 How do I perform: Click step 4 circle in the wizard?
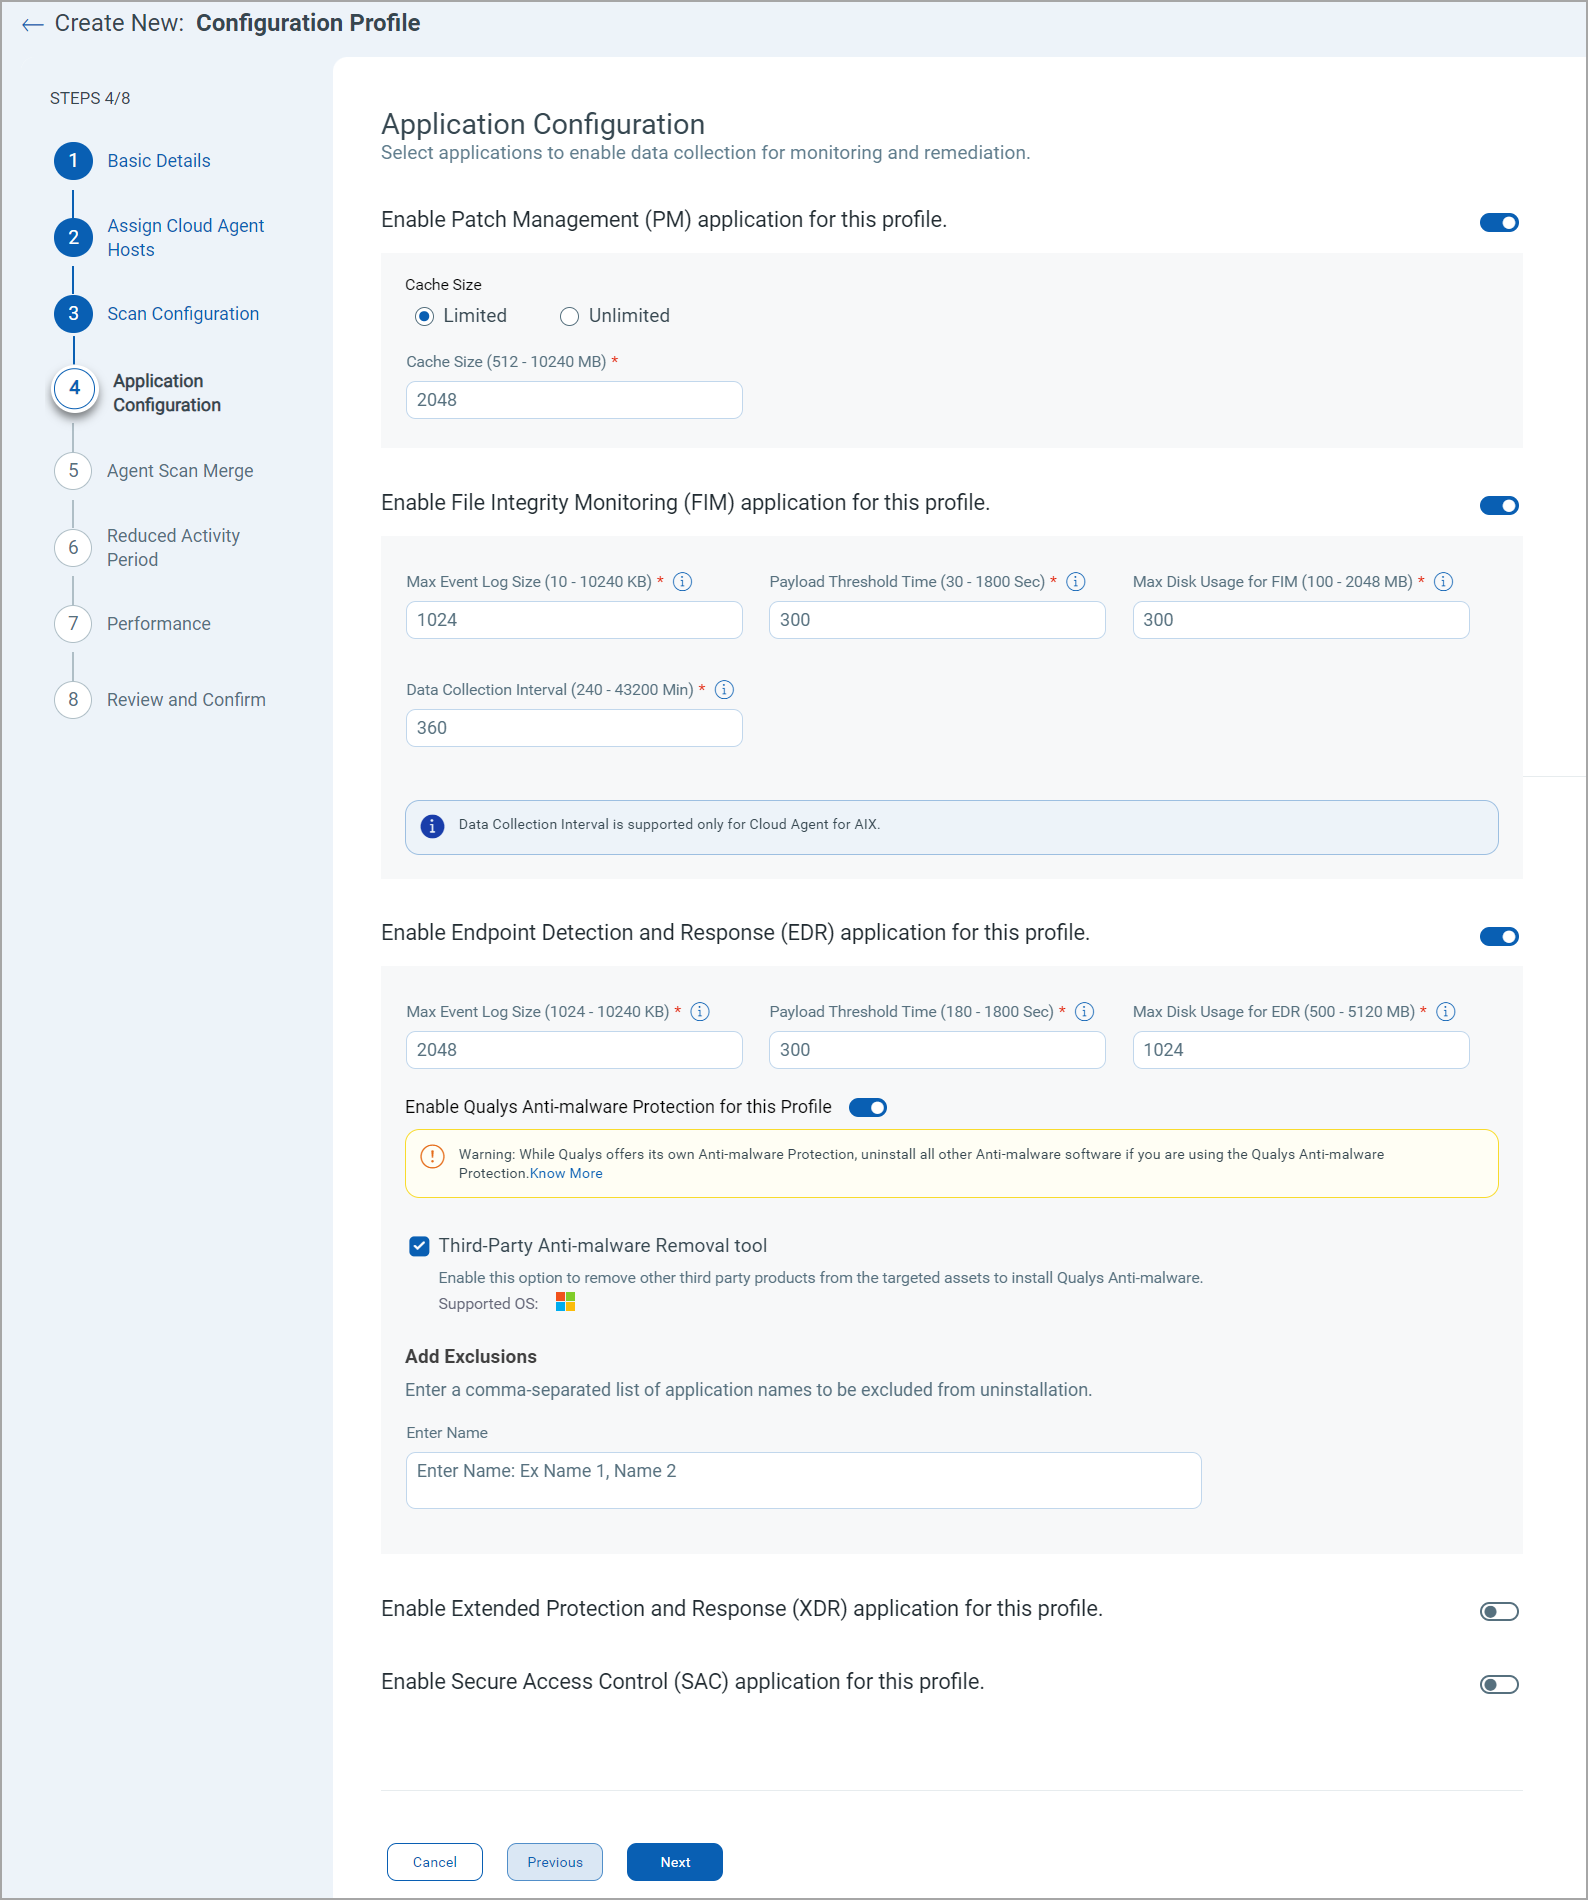74,388
